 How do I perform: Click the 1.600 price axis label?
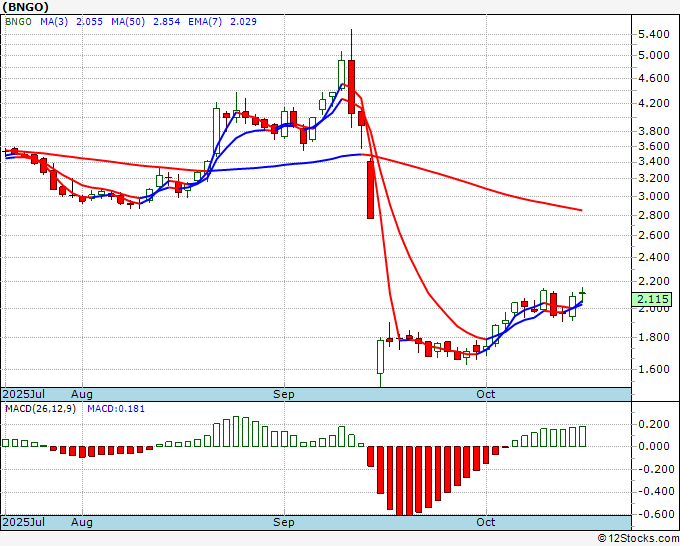coord(652,370)
